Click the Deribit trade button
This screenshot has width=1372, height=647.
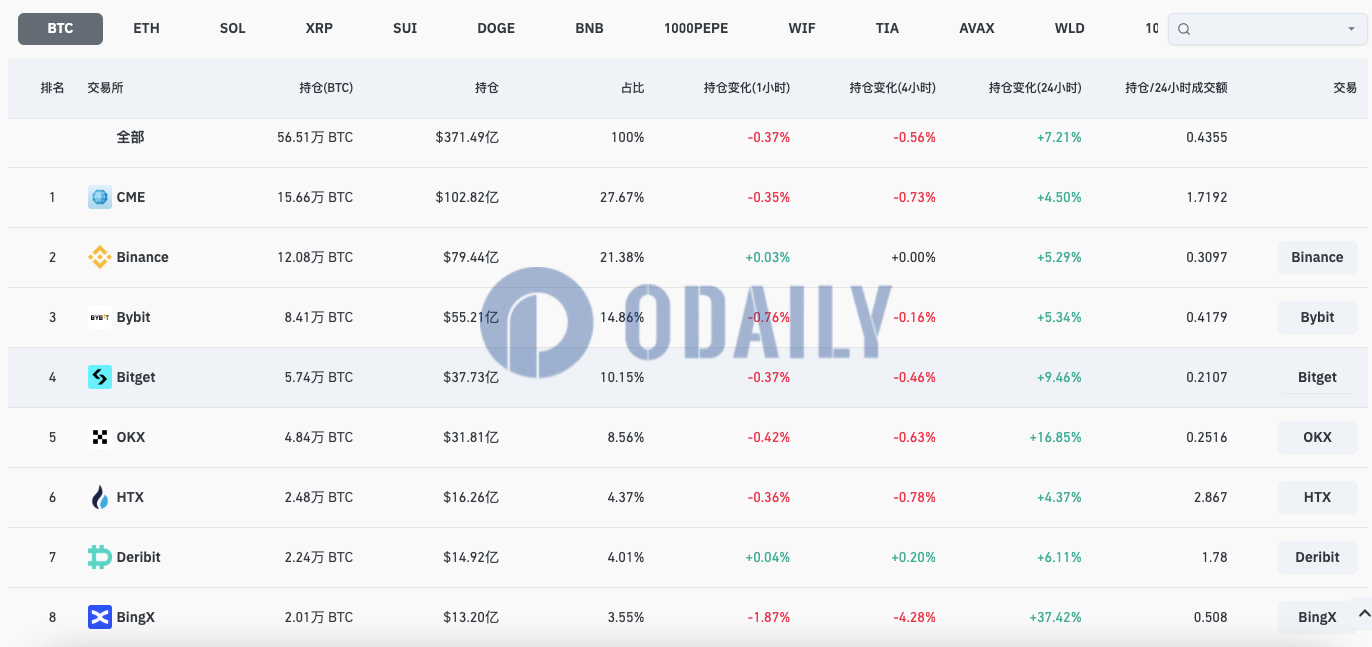(x=1317, y=557)
